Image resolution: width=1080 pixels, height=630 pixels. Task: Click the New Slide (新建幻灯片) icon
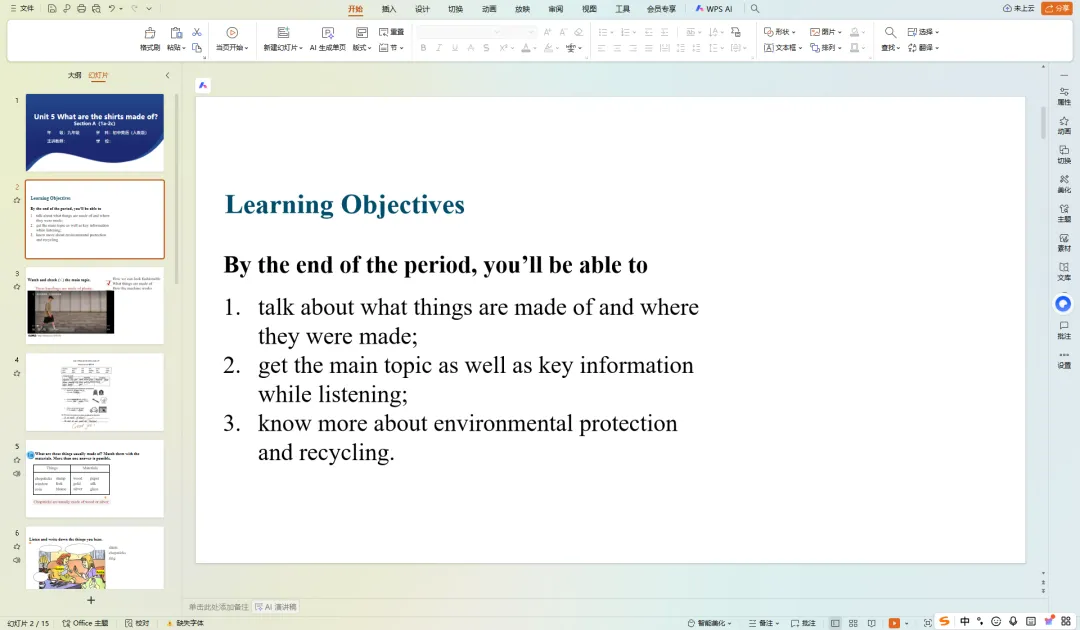tap(283, 32)
